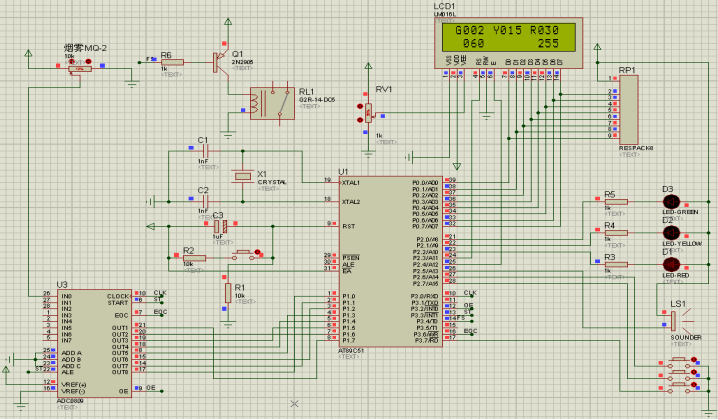Click the 'CLOCK' pin on U3
Image resolution: width=718 pixels, height=420 pixels.
(118, 296)
